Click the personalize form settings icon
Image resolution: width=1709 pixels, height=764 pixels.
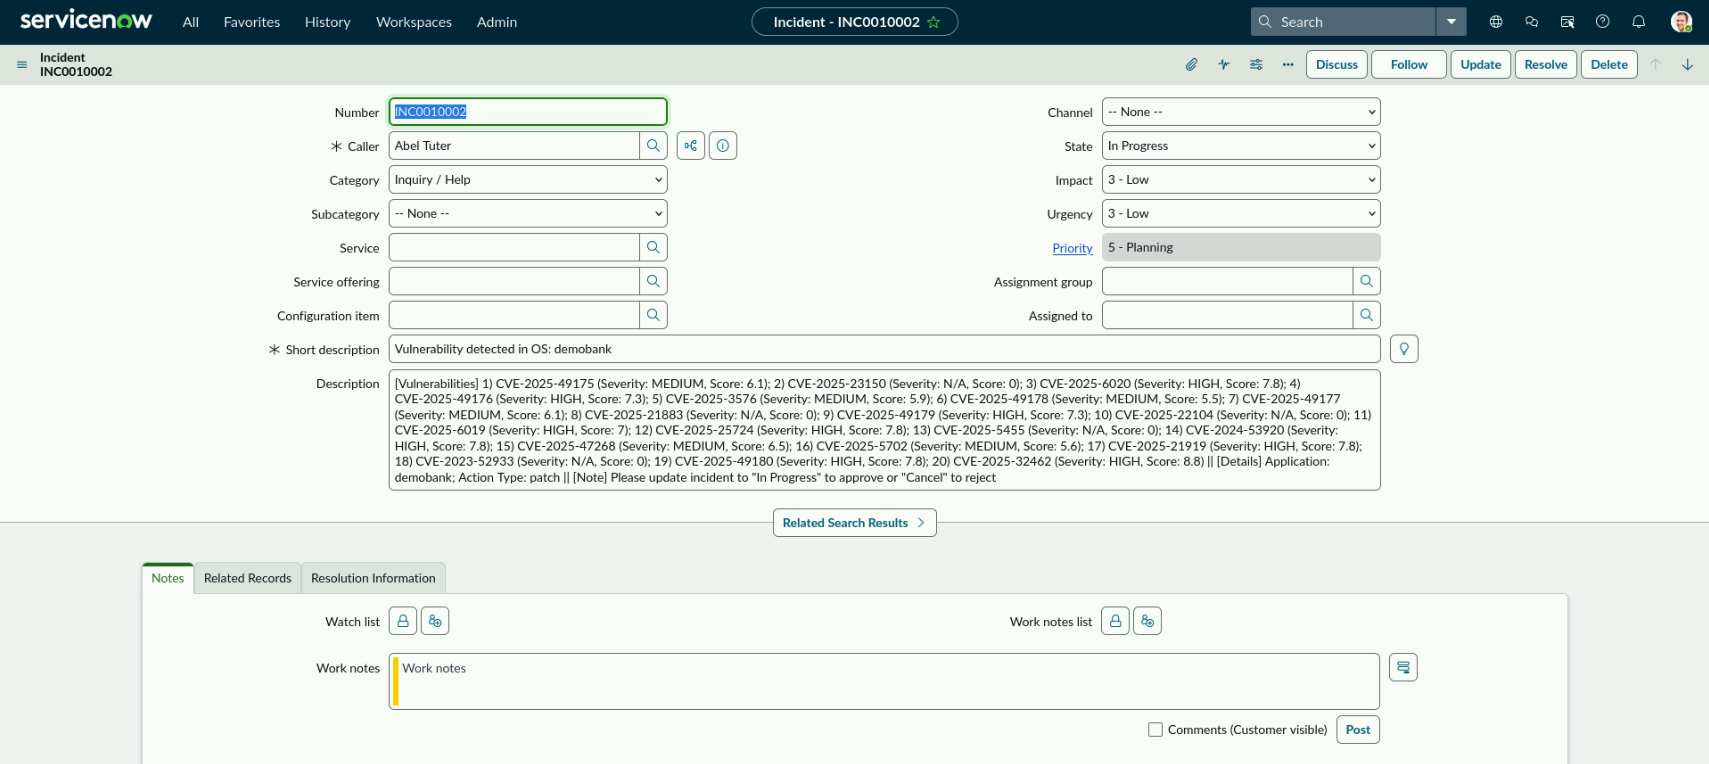point(1256,65)
